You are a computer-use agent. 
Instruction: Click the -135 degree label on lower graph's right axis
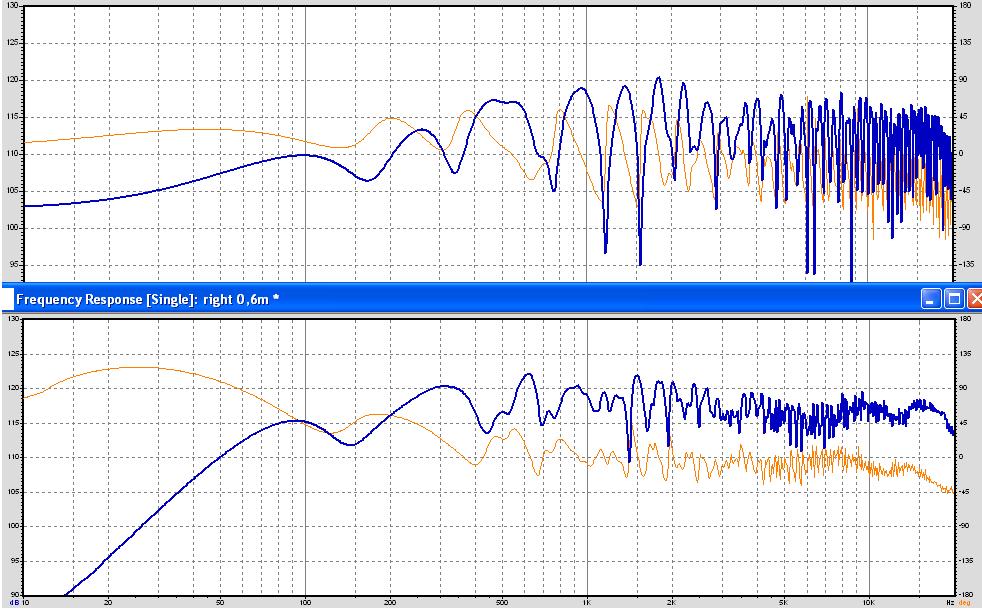click(965, 561)
